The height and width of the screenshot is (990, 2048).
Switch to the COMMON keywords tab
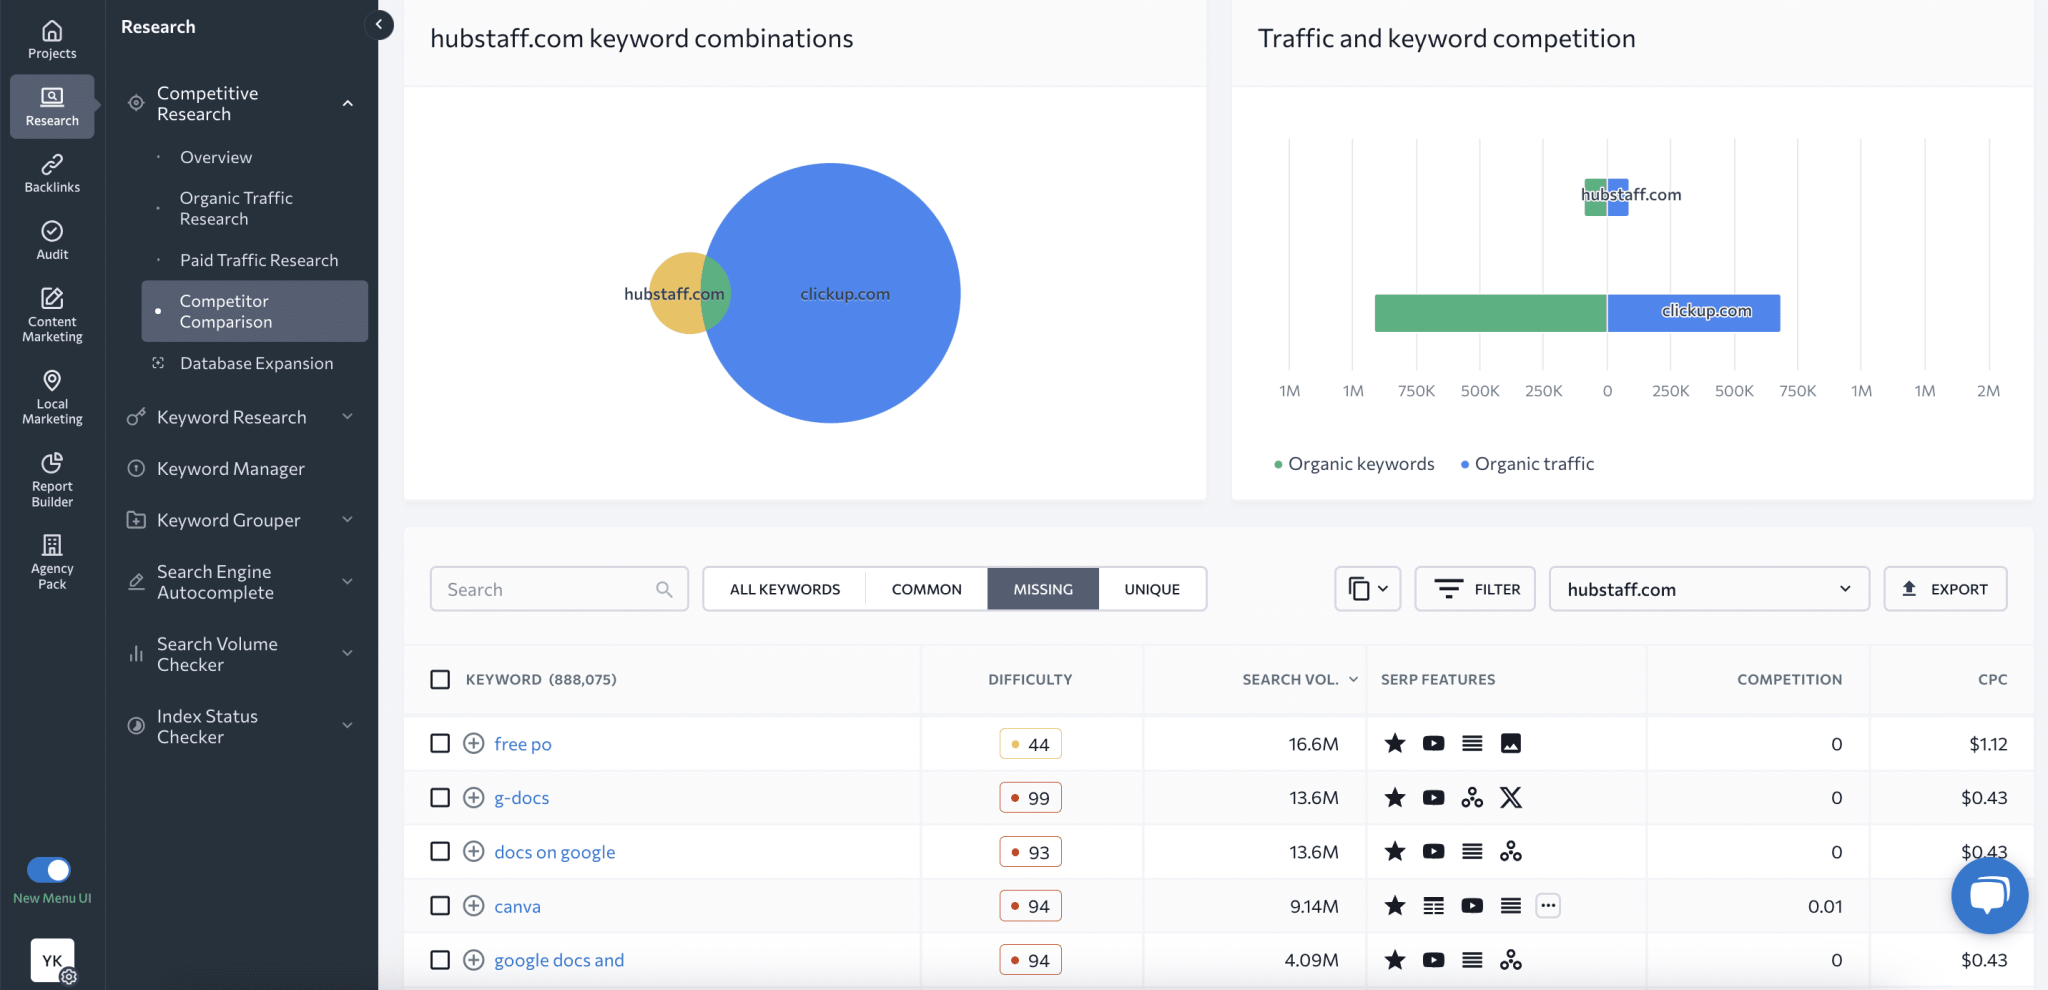925,588
